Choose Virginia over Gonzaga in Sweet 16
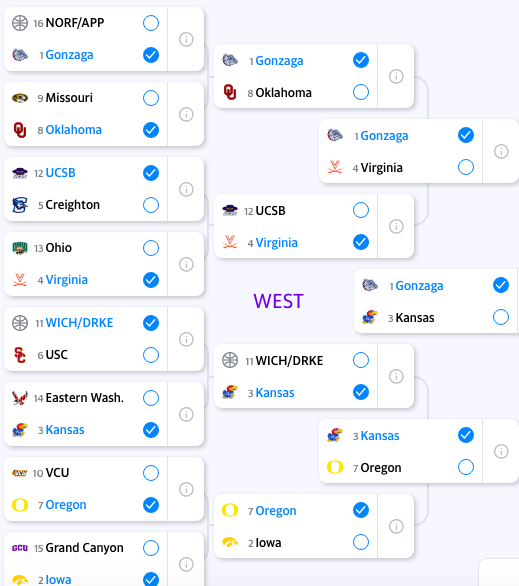 coord(466,167)
